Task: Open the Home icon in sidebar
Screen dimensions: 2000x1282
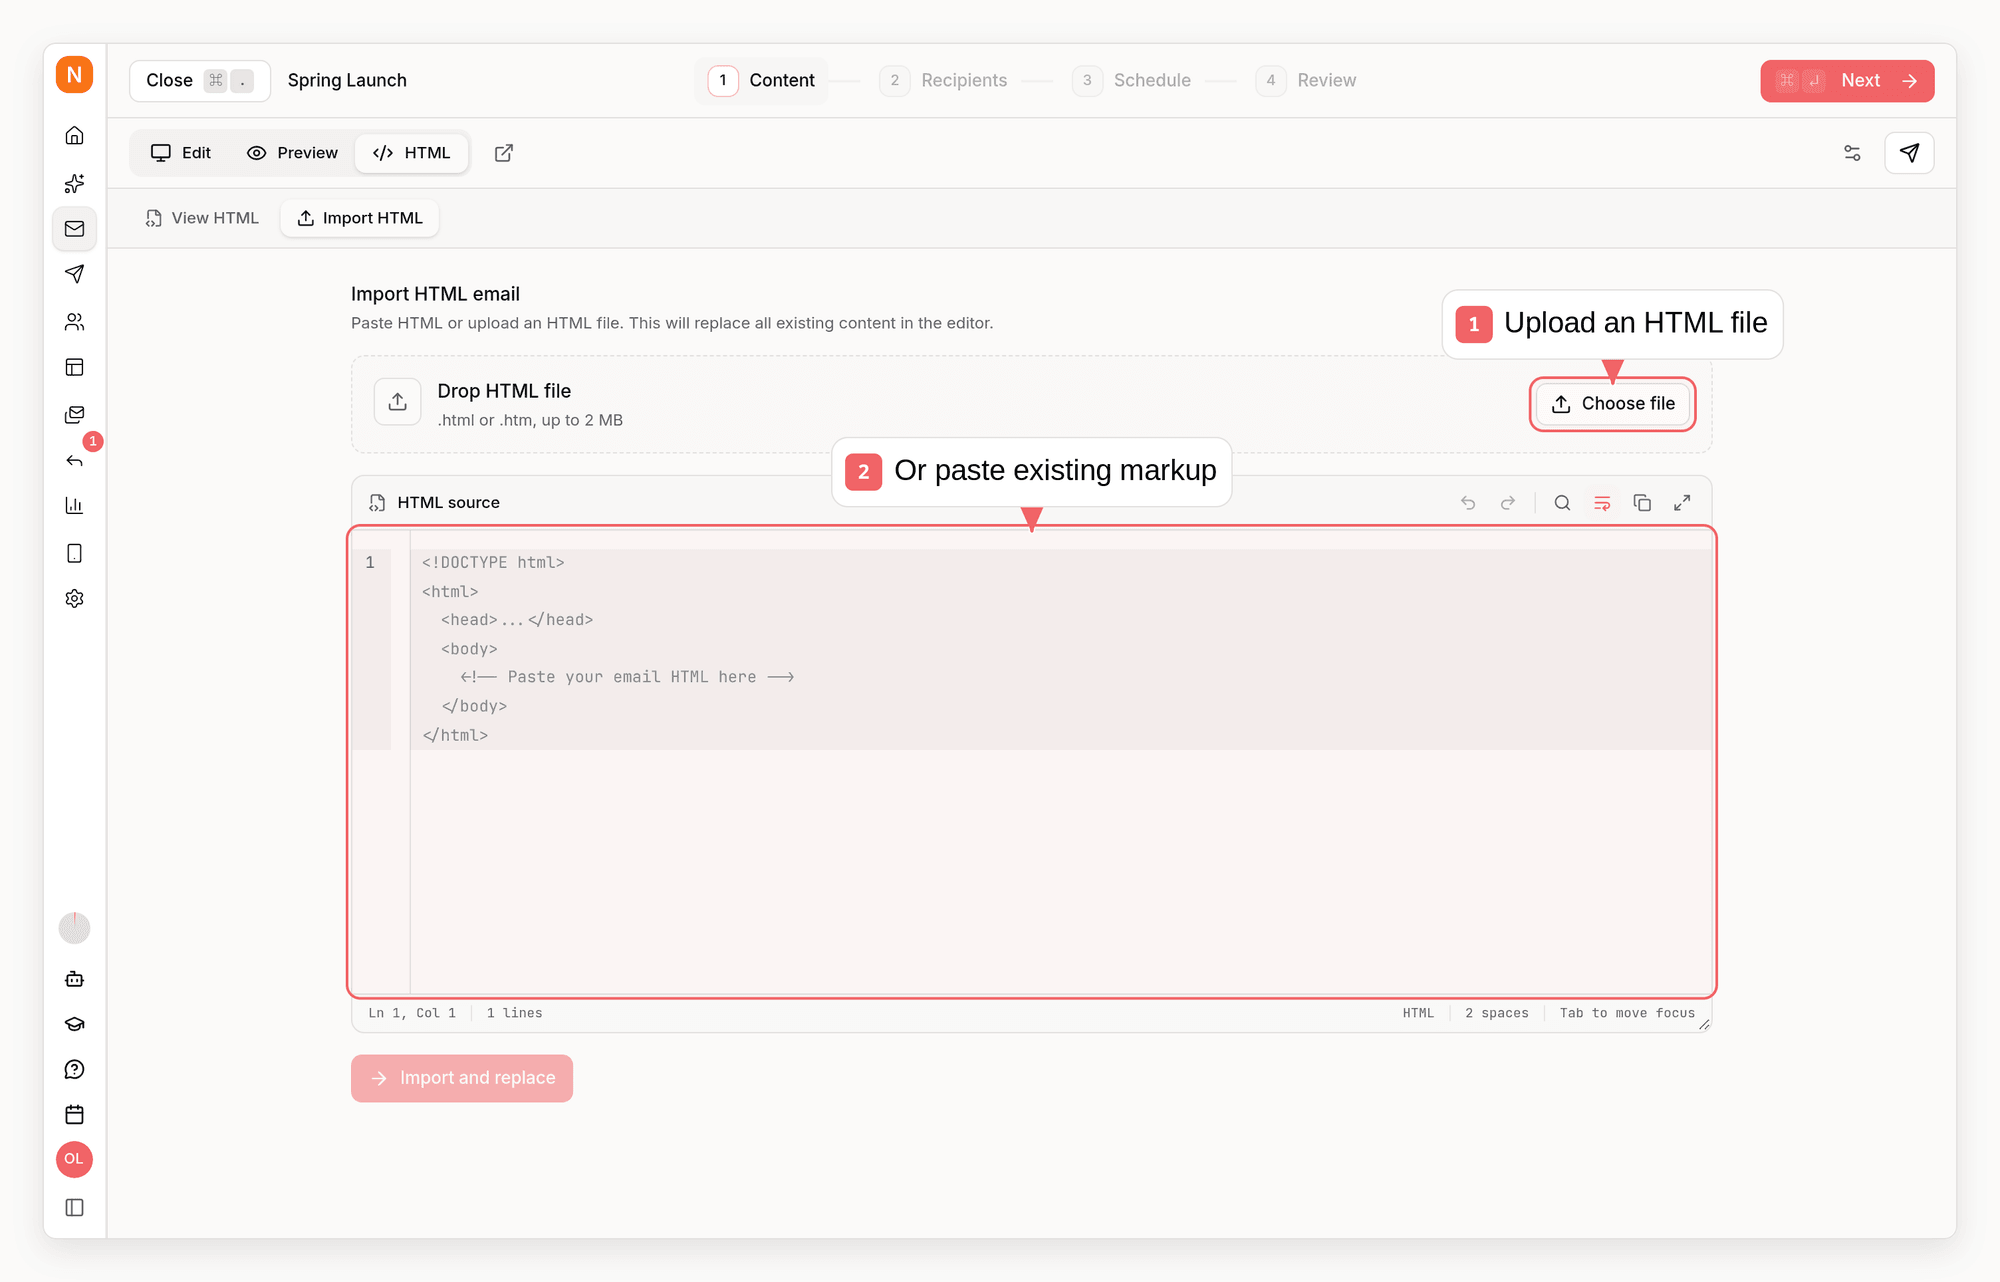Action: [74, 135]
